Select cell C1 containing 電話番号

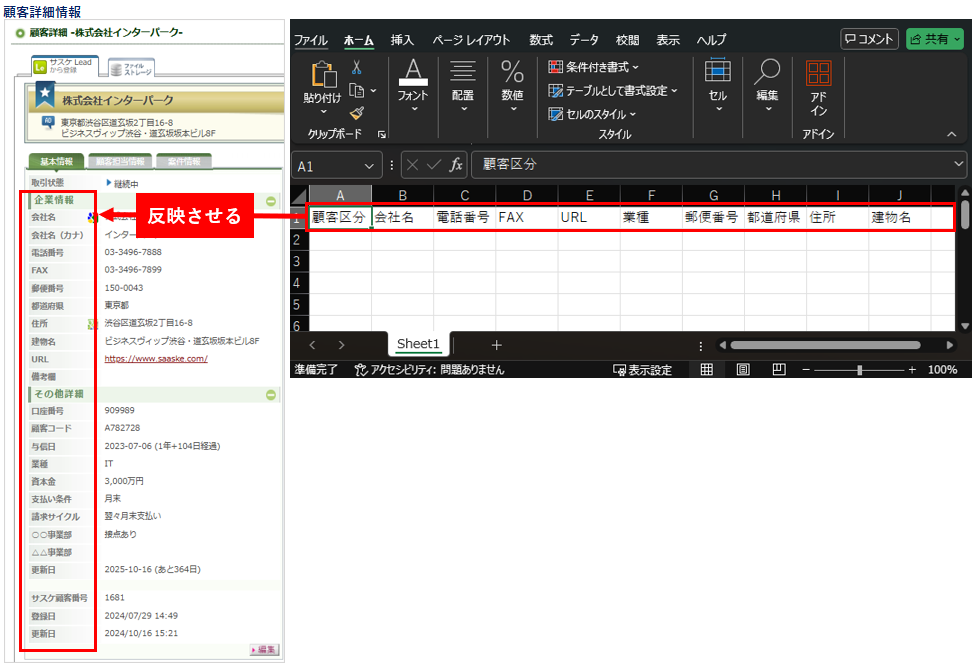[465, 217]
